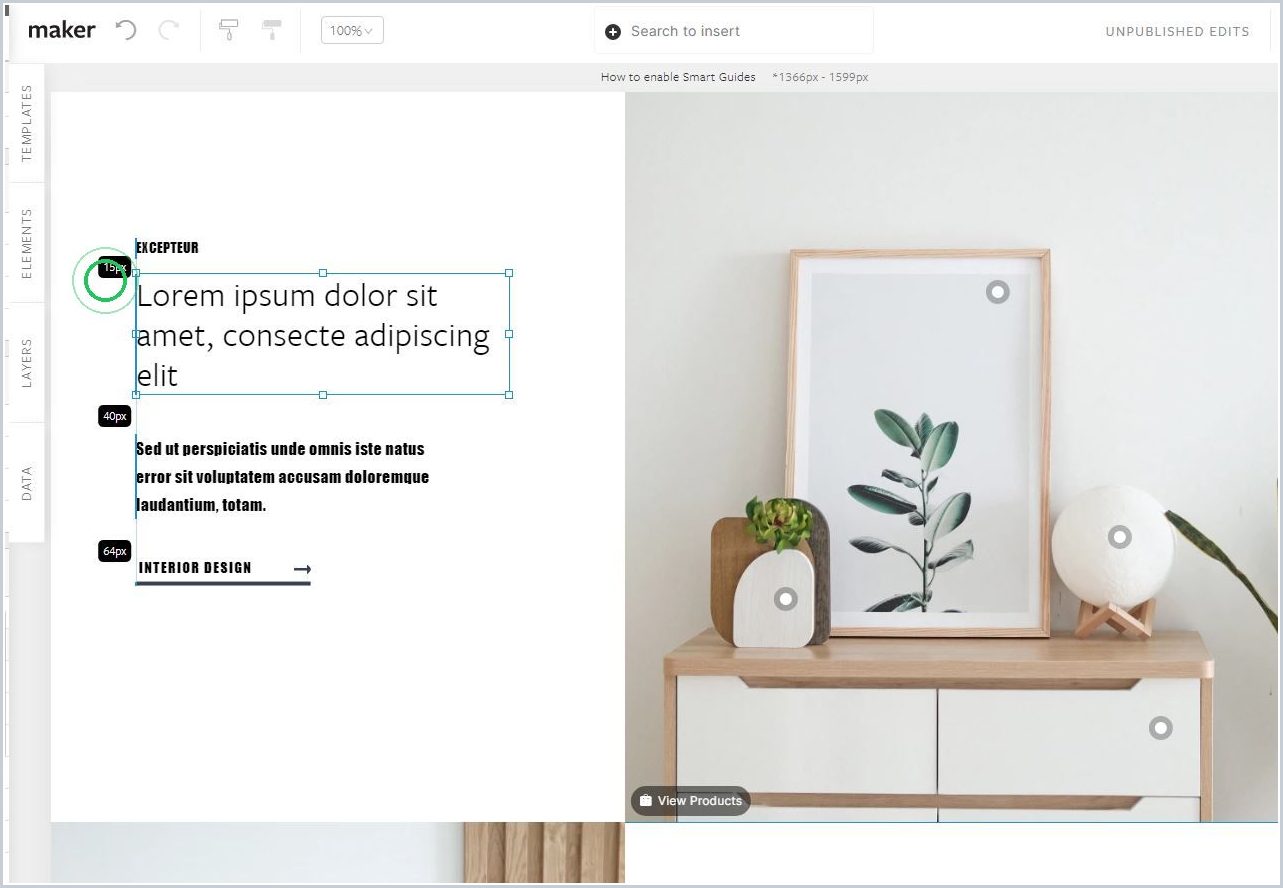Screen dimensions: 1283x888
Task: Click the Search to insert field
Action: [x=733, y=31]
